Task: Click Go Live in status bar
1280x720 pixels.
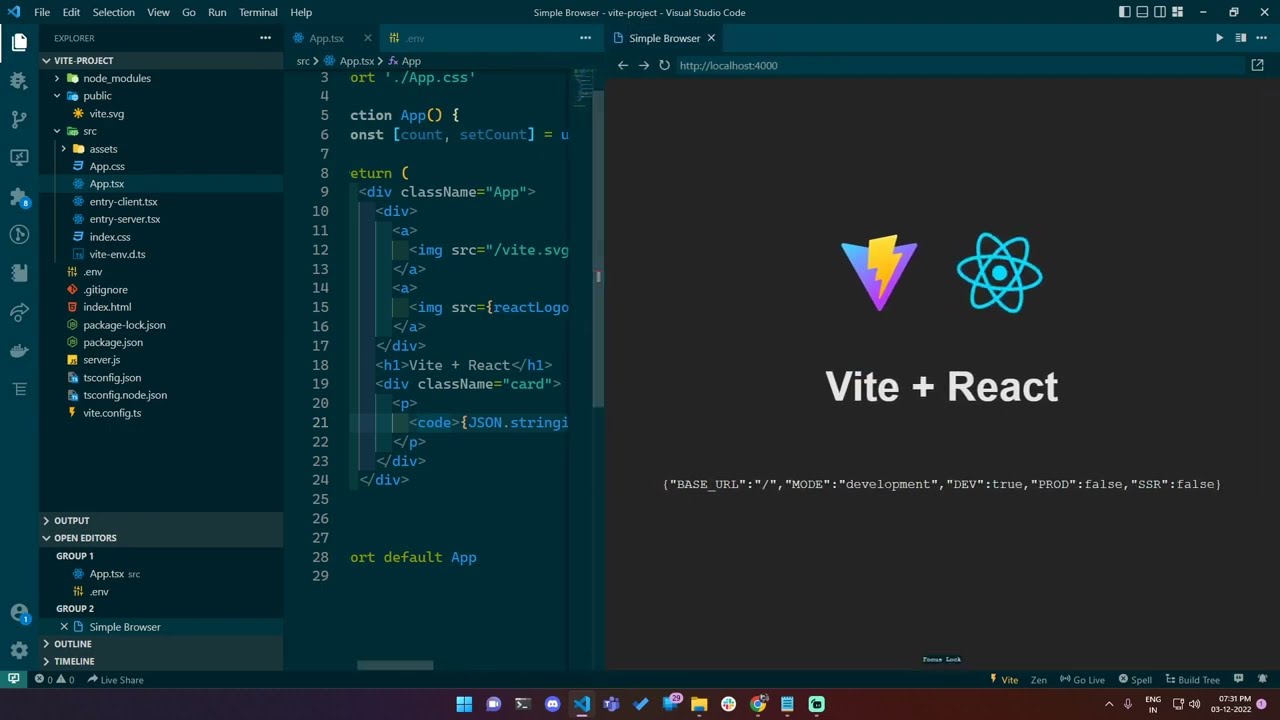Action: (x=1082, y=680)
